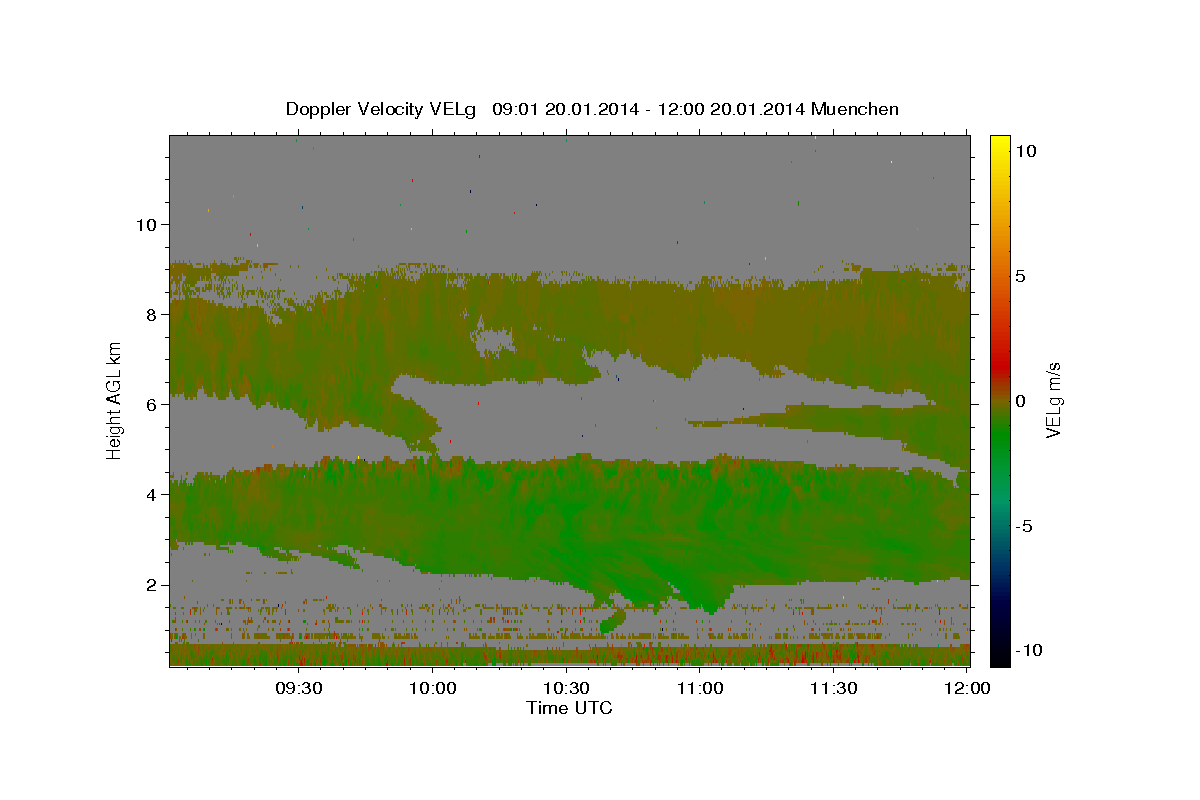The height and width of the screenshot is (800, 1200).
Task: Click the black bottom of the colorbar
Action: tap(999, 656)
